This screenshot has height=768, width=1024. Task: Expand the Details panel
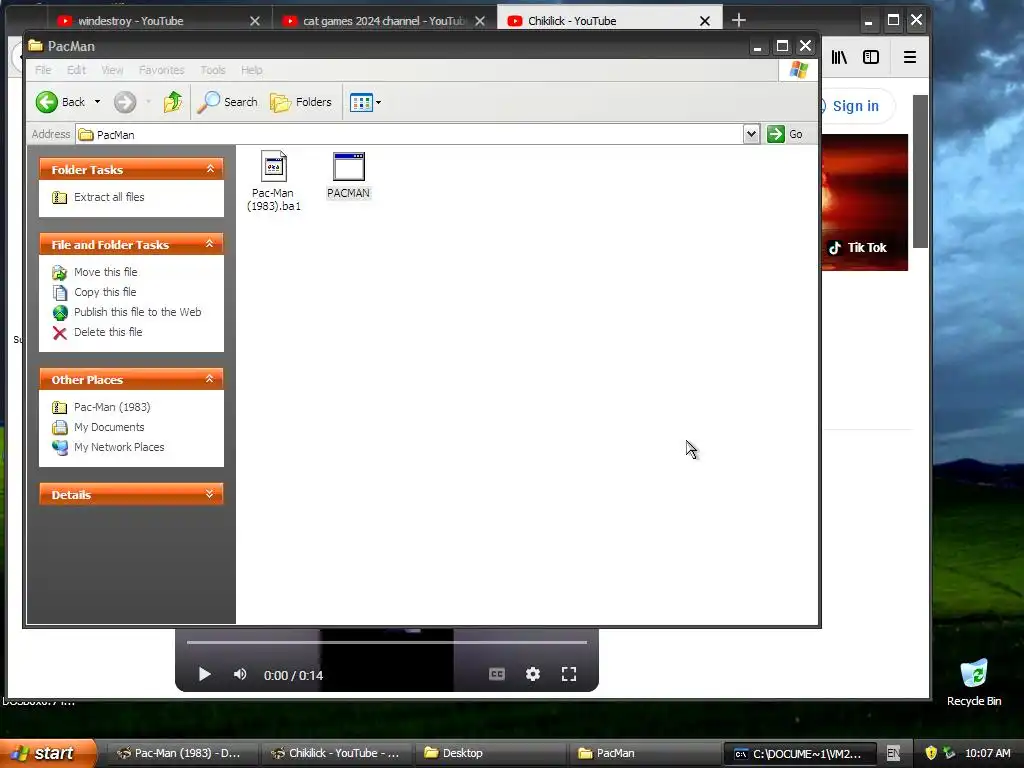[x=210, y=494]
